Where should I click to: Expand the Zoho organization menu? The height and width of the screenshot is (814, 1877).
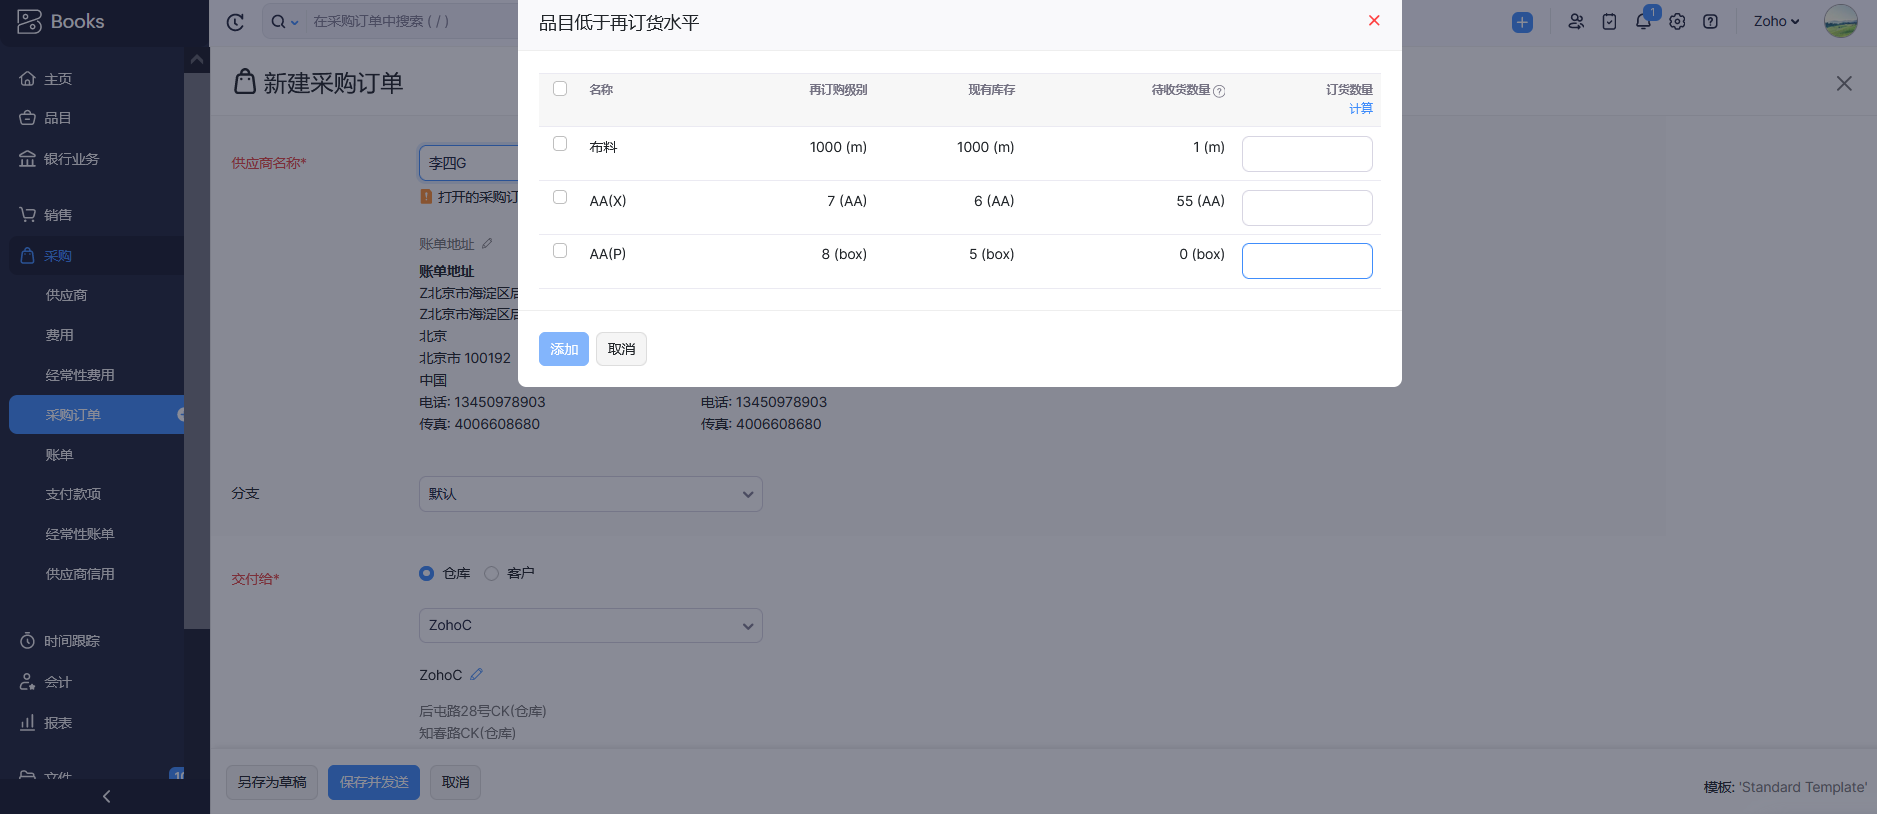pyautogui.click(x=1776, y=21)
